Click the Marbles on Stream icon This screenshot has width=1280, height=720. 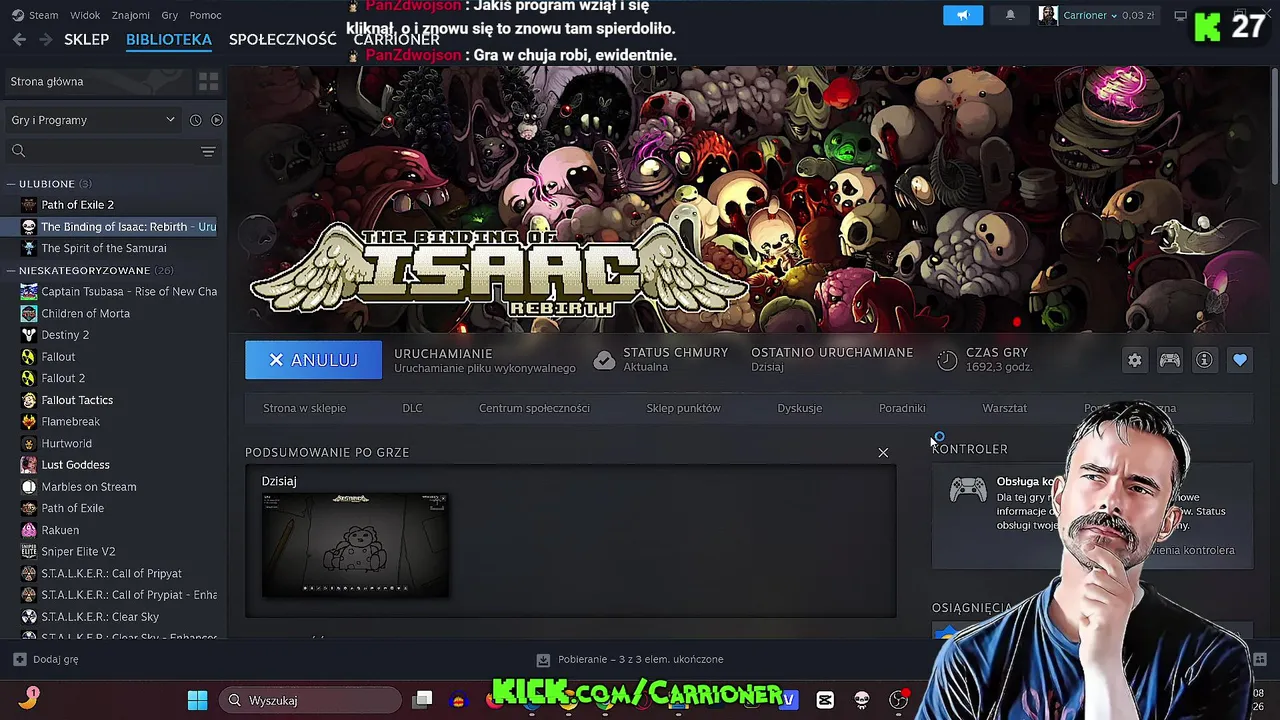pyautogui.click(x=29, y=487)
